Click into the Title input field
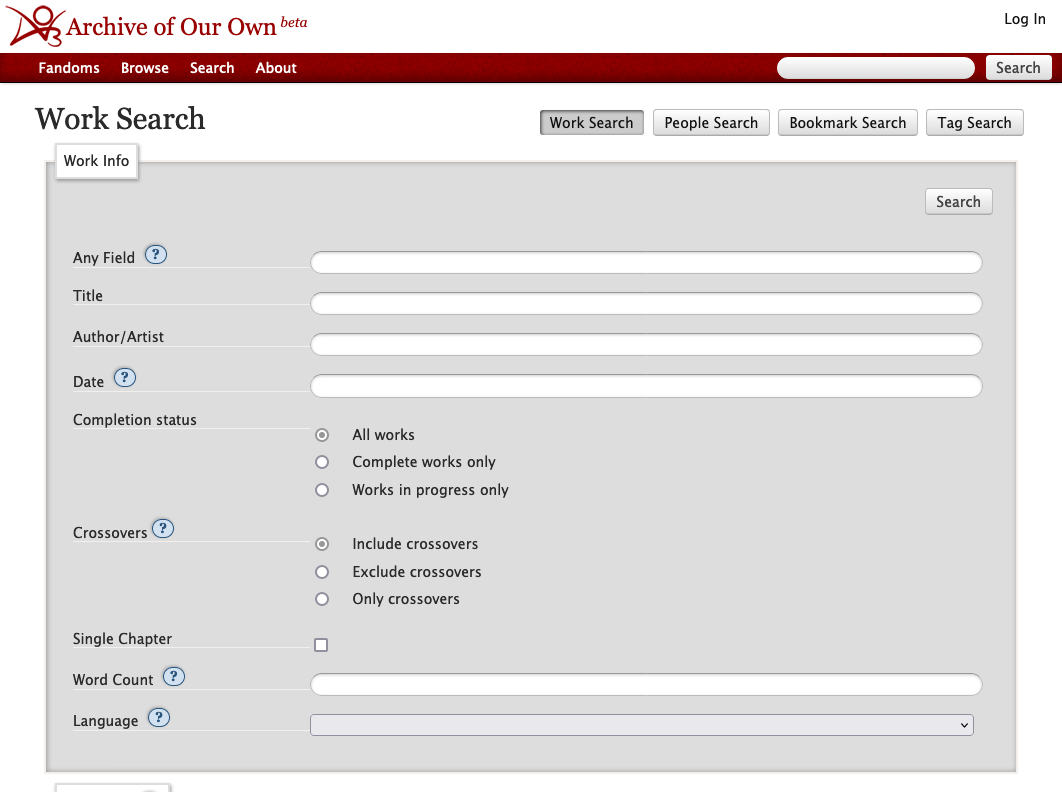1062x792 pixels. tap(646, 304)
